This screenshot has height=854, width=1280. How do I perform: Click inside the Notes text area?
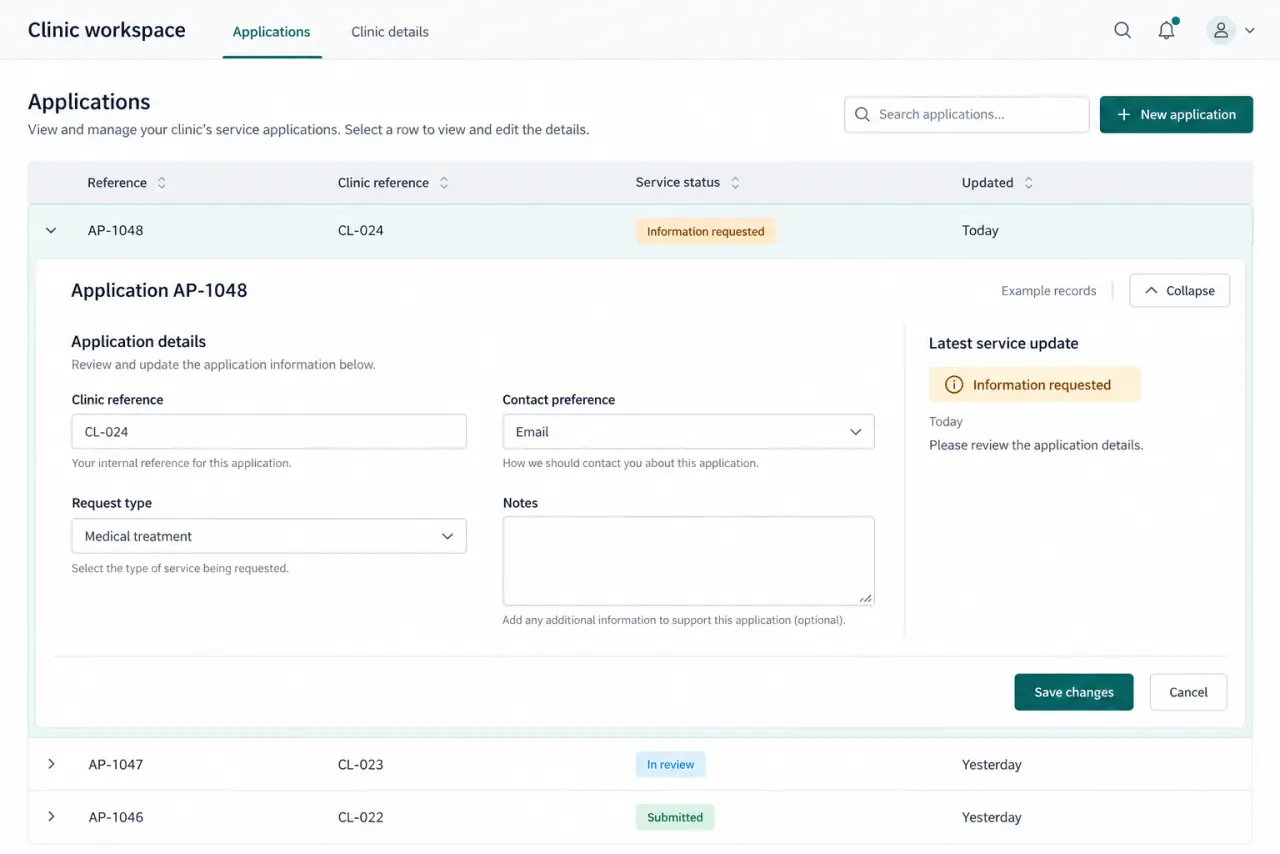(x=688, y=561)
